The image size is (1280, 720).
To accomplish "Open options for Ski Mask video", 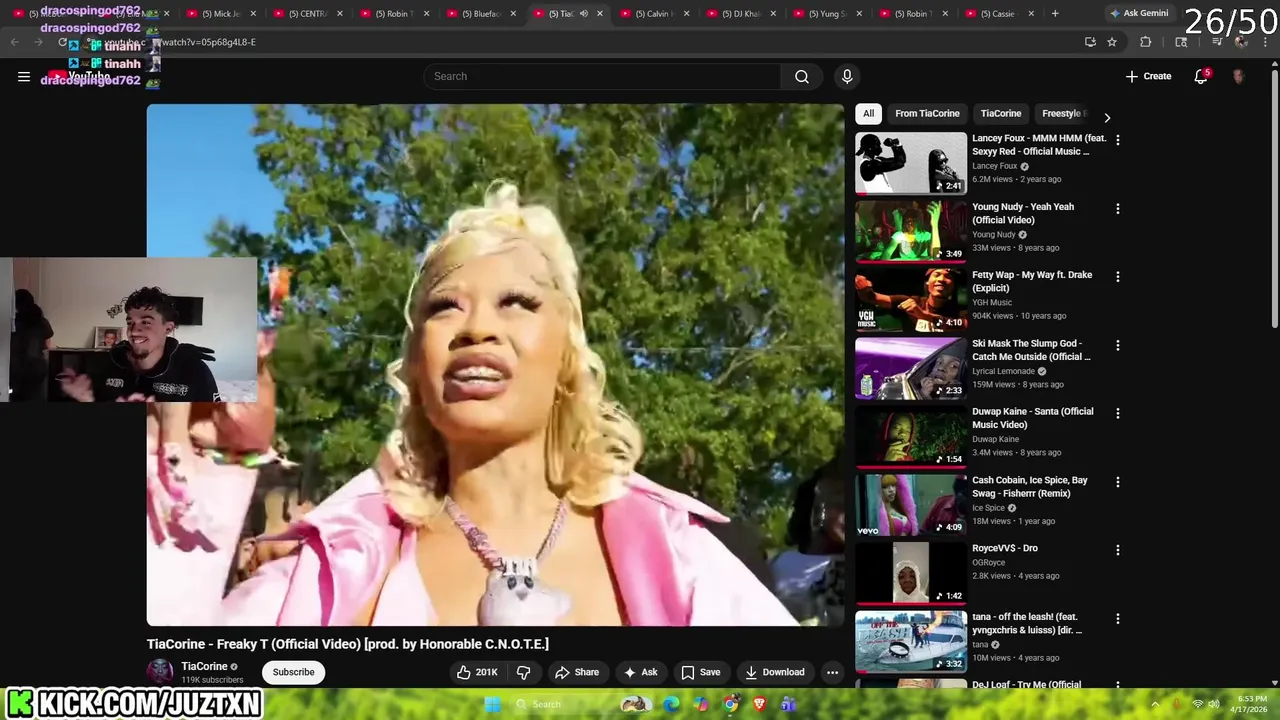I will 1118,345.
